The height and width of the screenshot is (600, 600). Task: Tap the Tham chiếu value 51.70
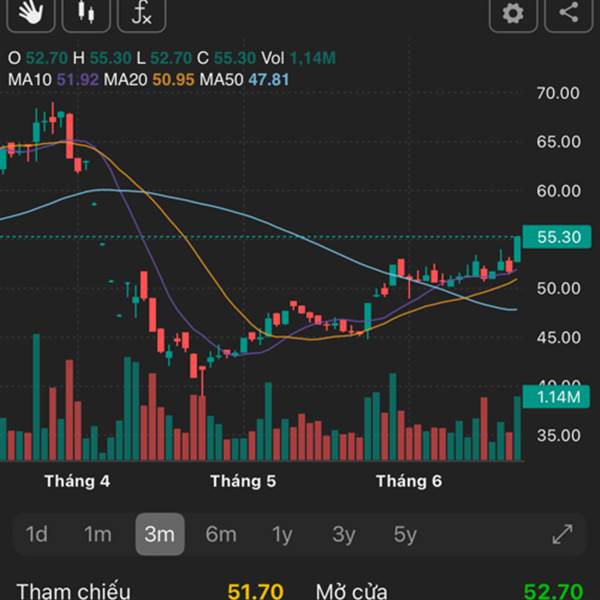click(255, 591)
